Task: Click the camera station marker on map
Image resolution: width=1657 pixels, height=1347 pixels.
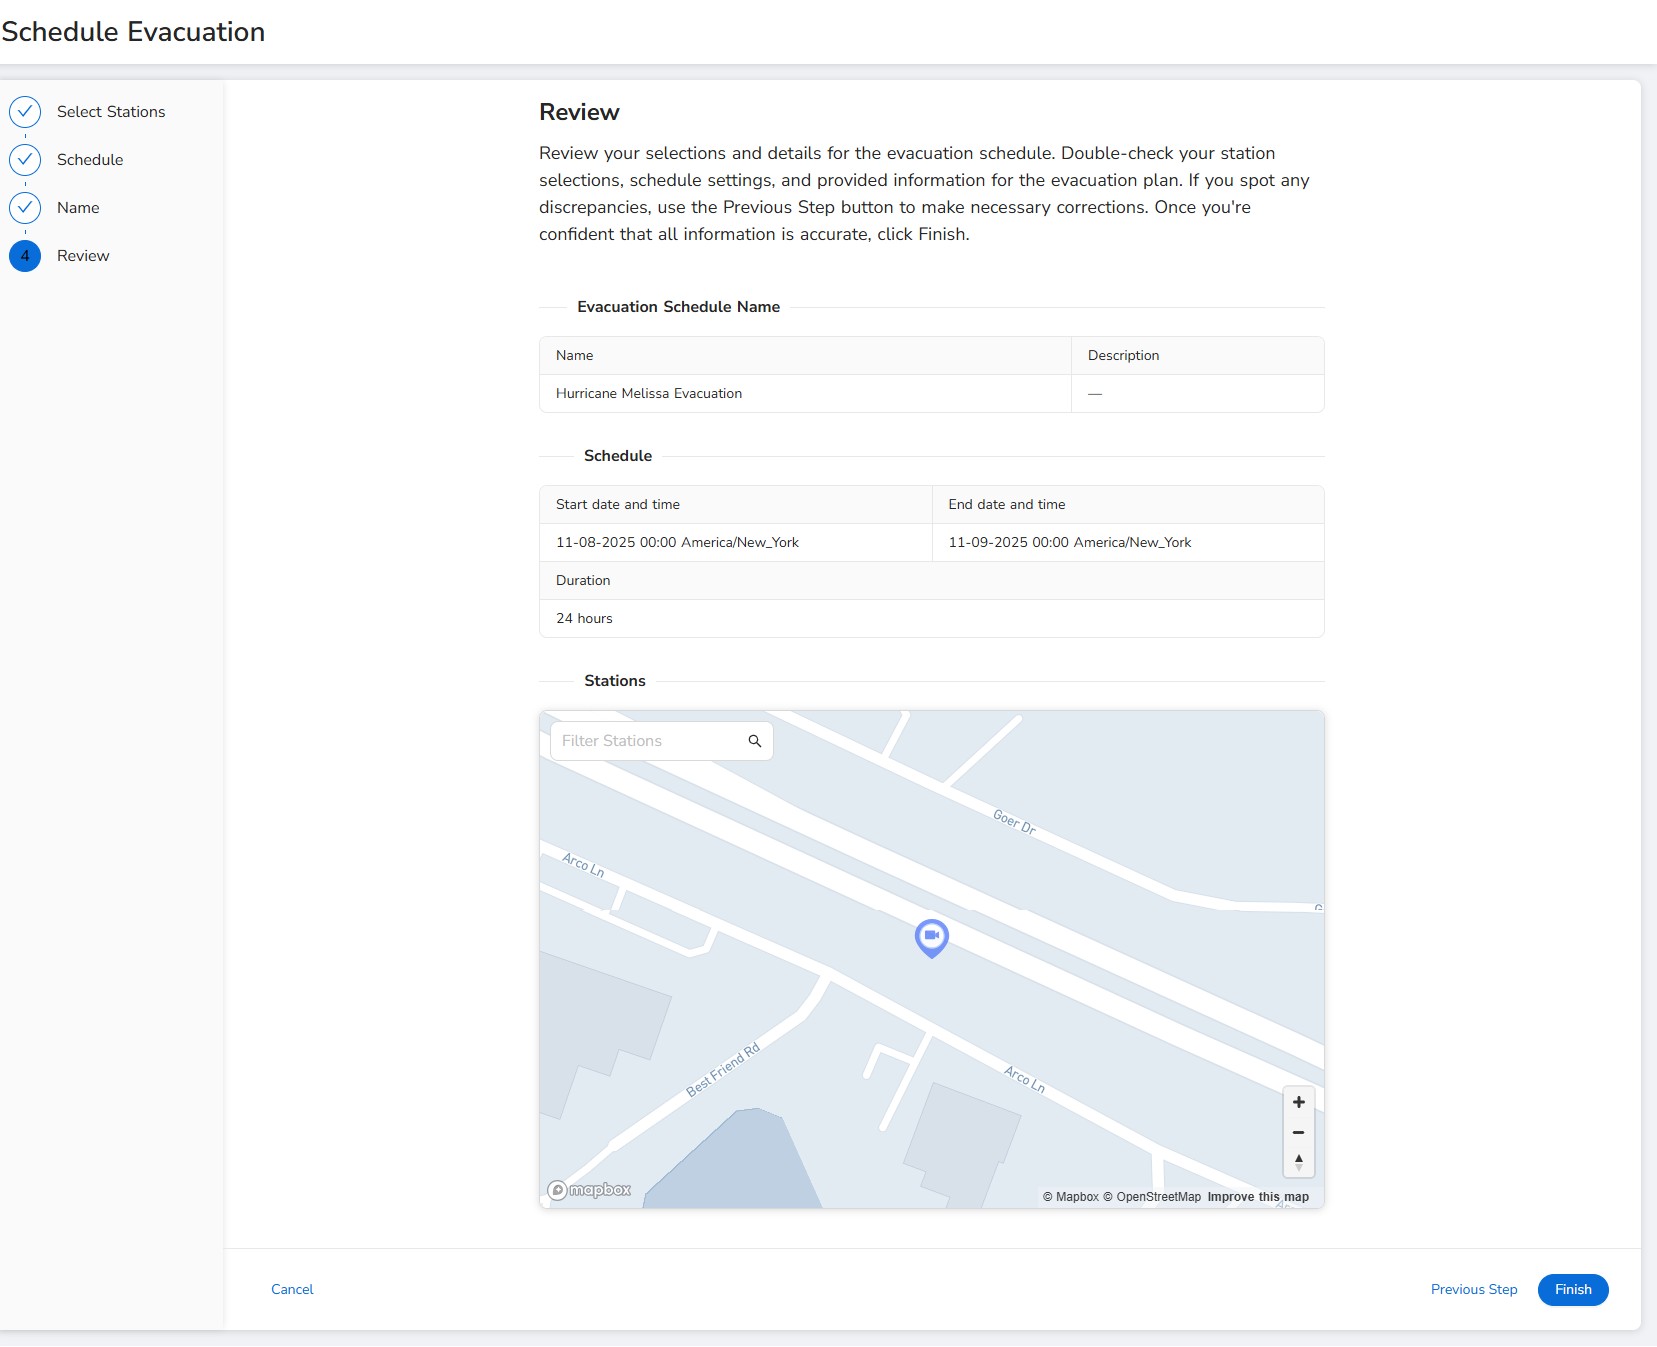Action: 931,937
